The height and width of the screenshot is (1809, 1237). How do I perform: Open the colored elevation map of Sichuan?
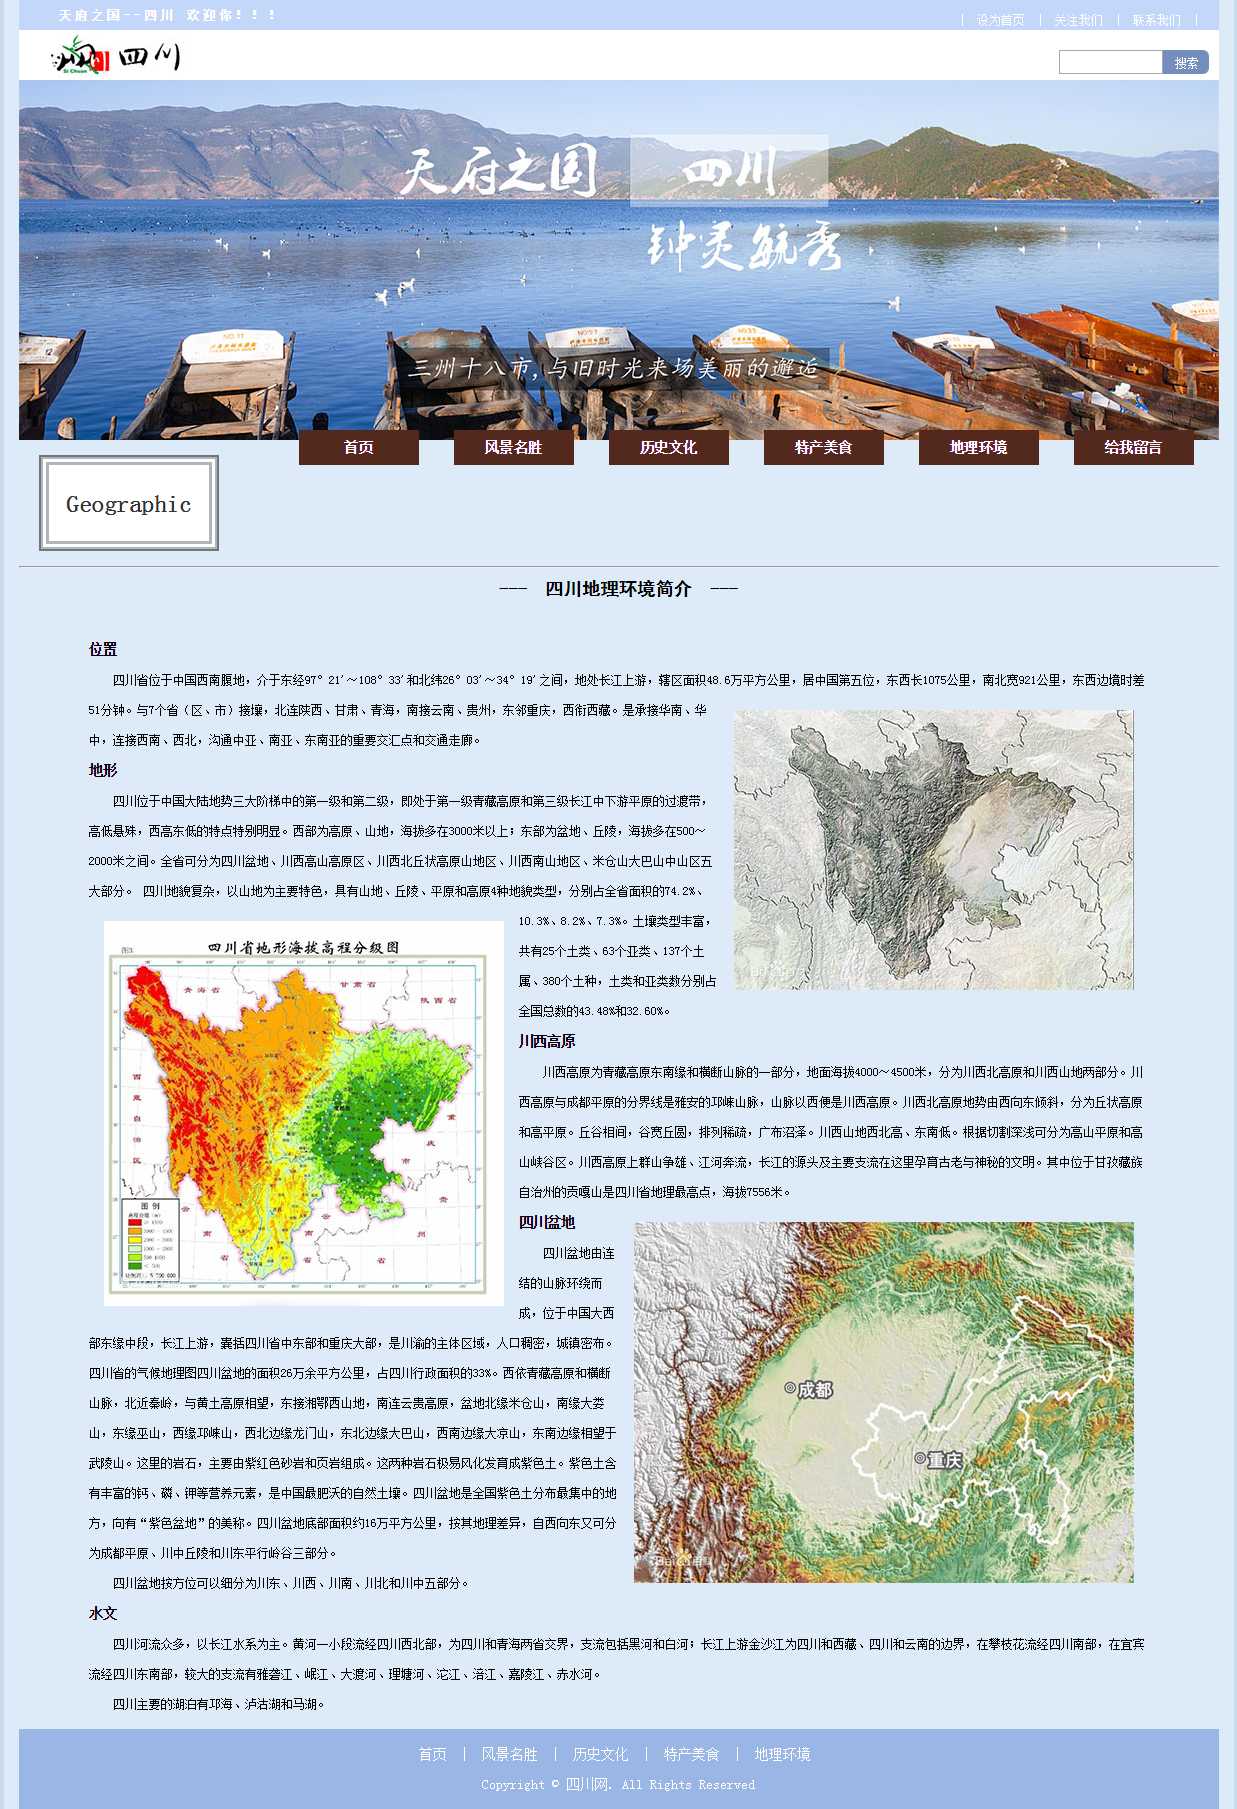pos(303,1113)
